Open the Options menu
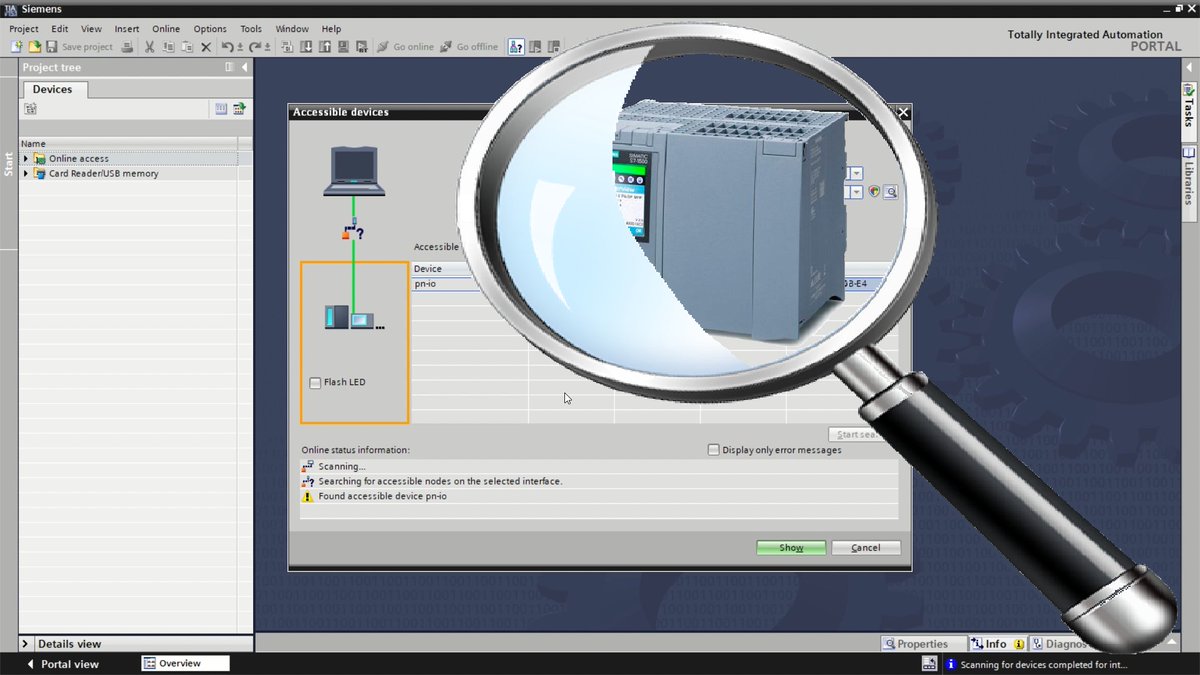The image size is (1200, 675). (x=210, y=29)
